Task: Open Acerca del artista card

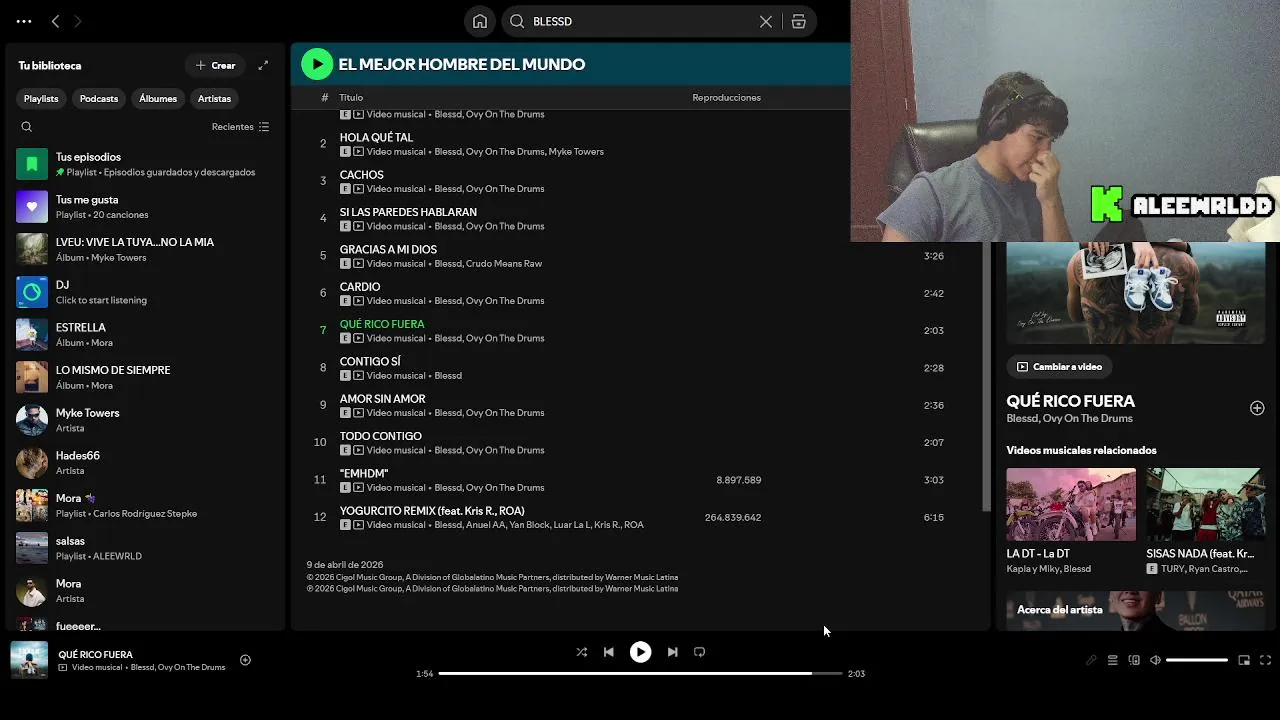Action: click(x=1135, y=611)
